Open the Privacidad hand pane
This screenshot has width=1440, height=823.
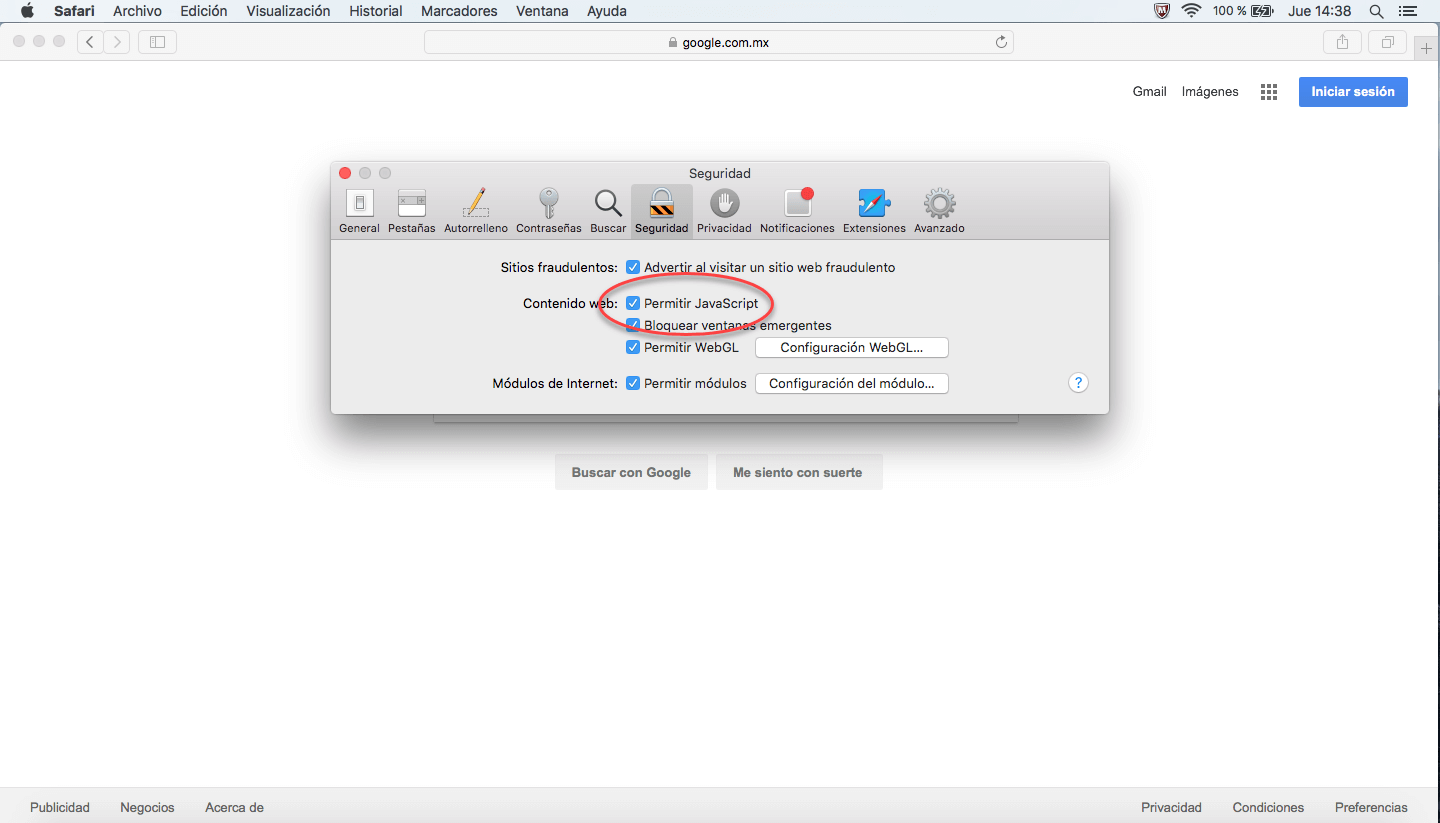pos(724,211)
